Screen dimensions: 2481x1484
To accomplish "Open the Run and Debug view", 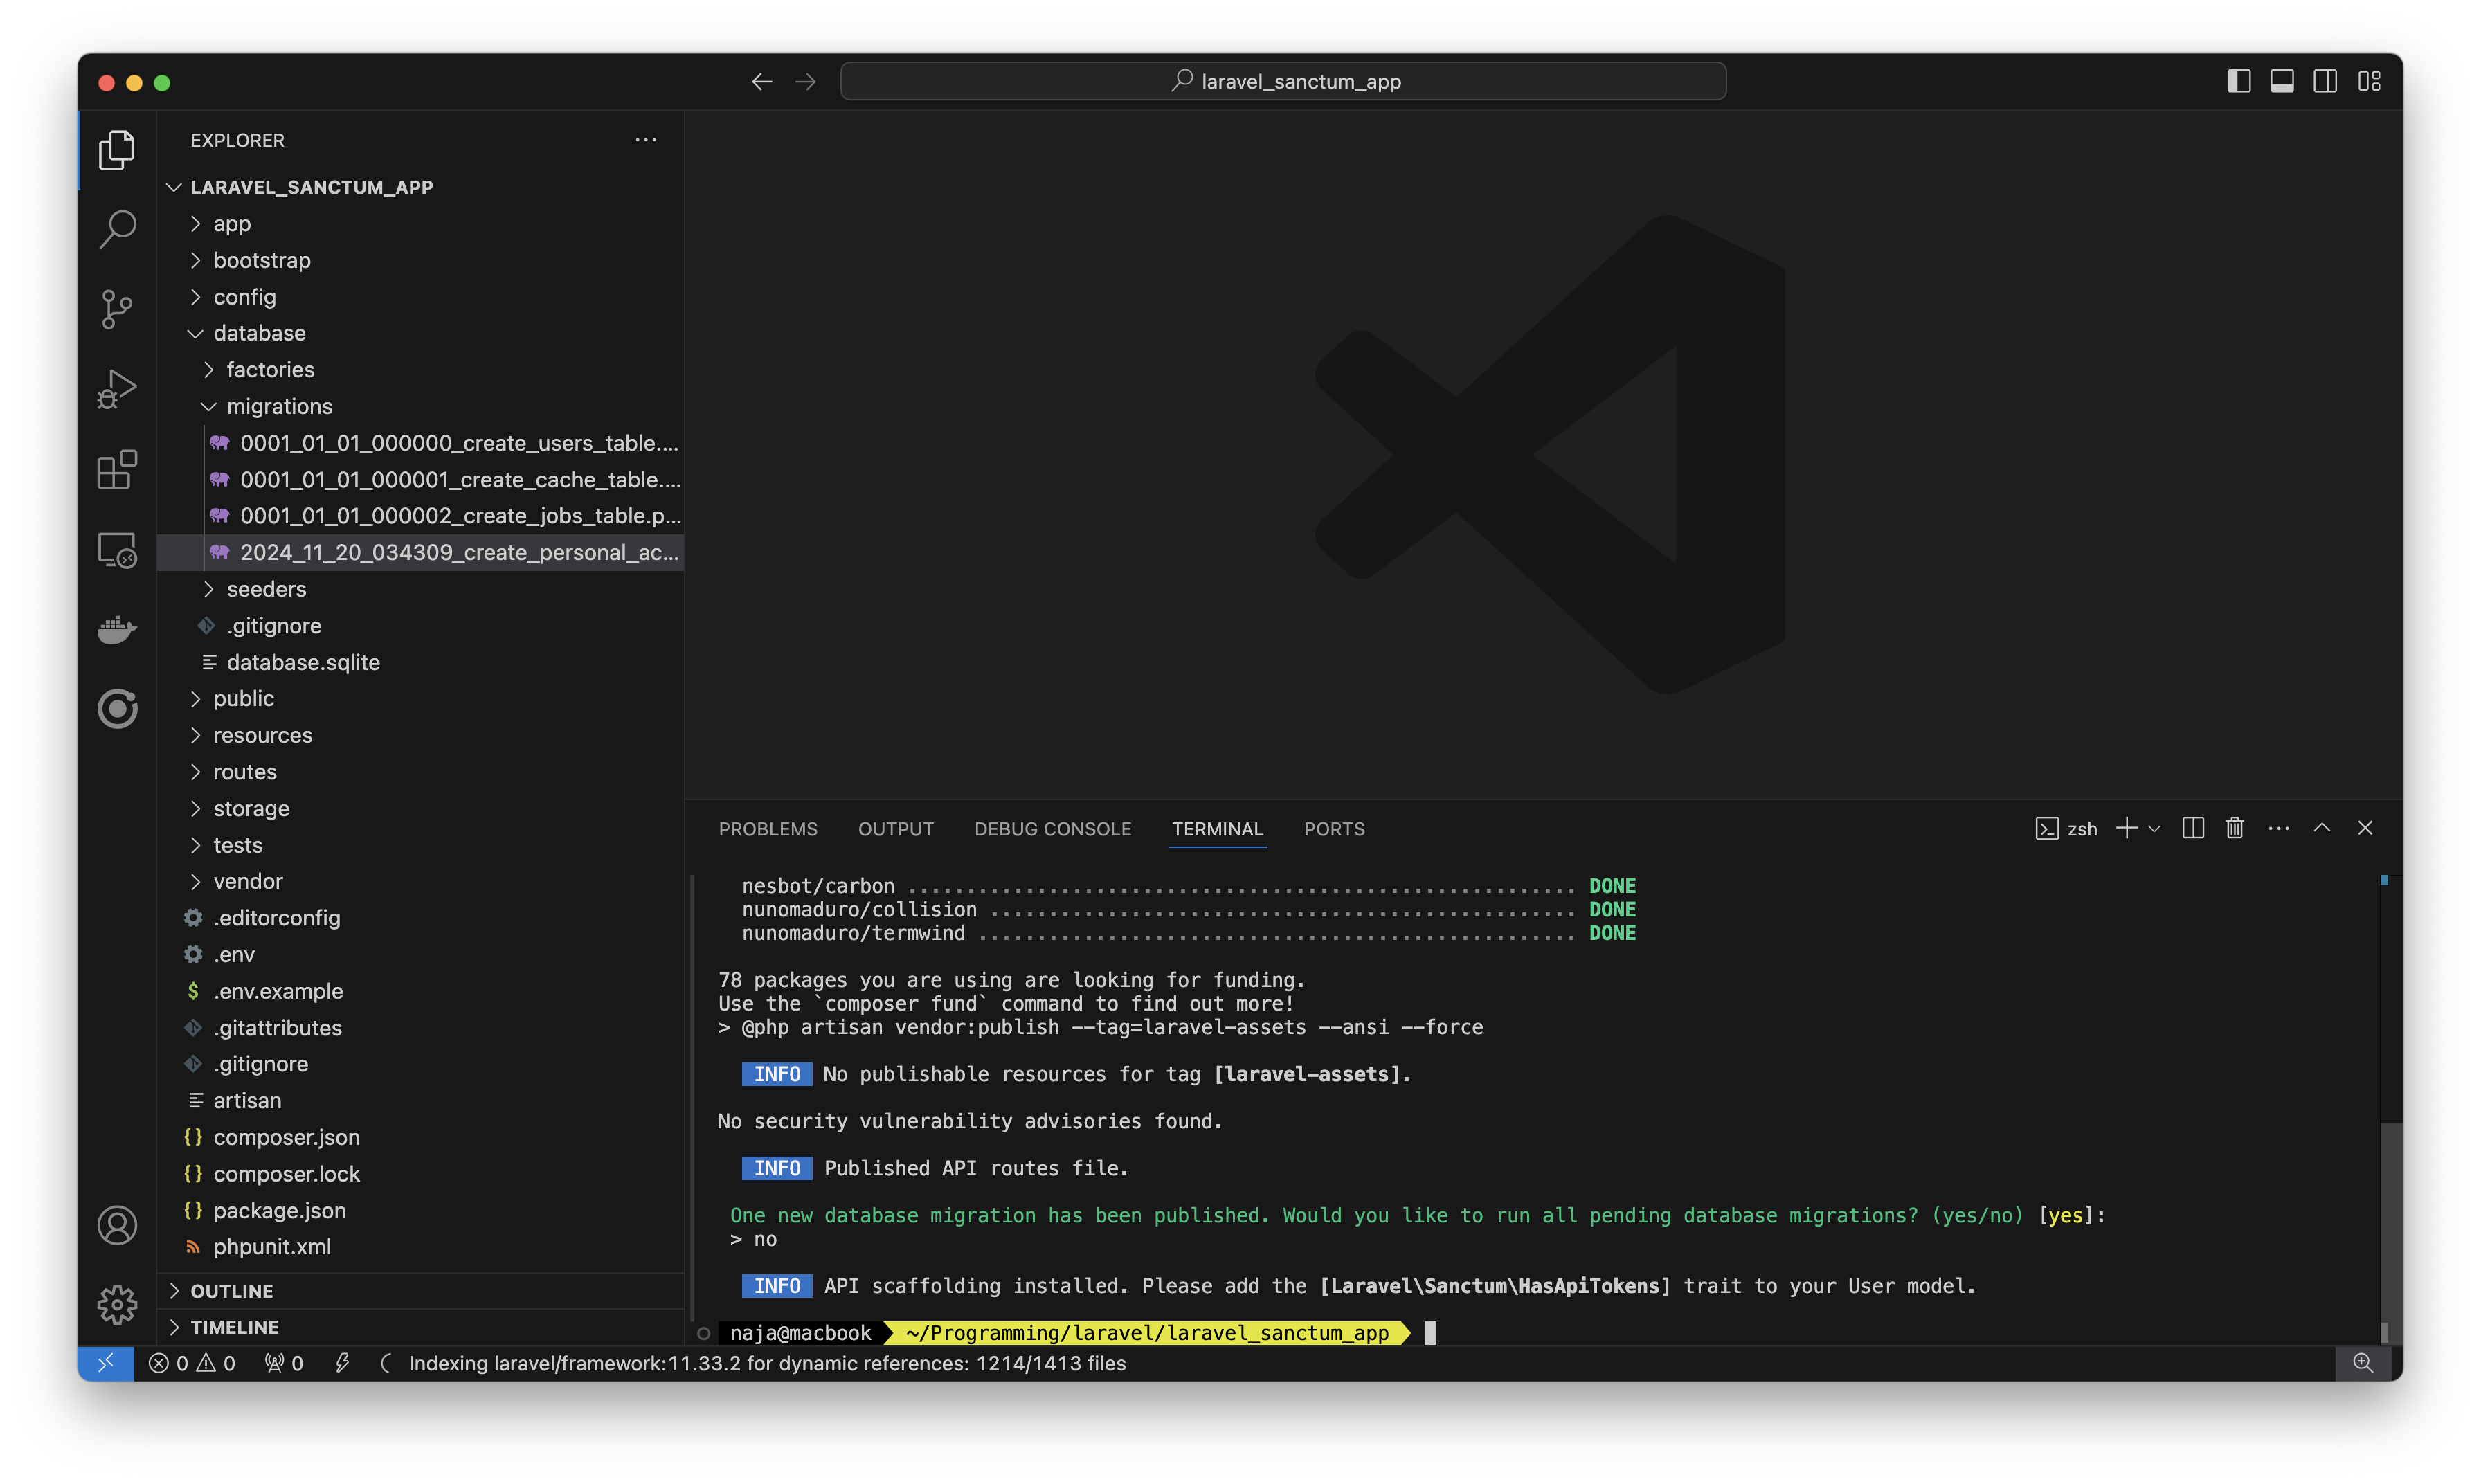I will pyautogui.click(x=117, y=389).
